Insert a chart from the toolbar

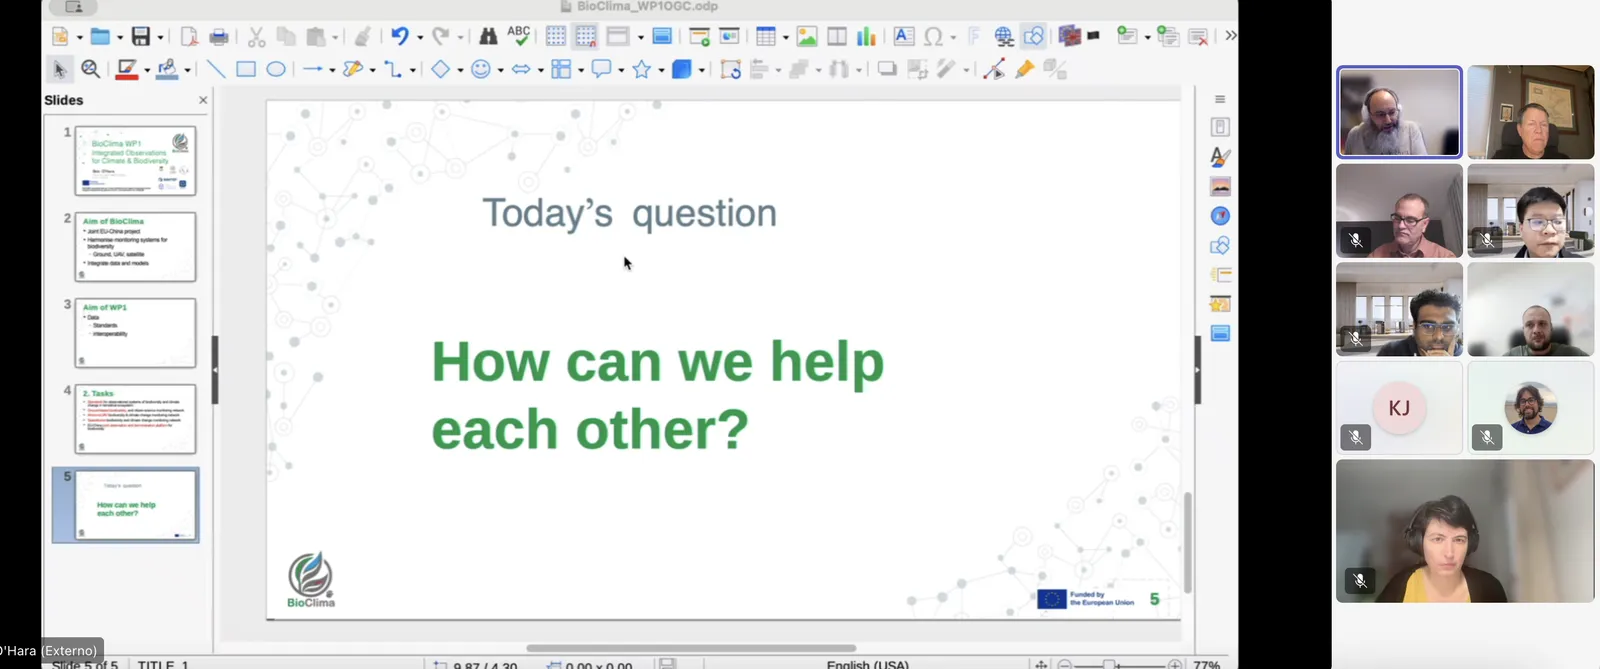coord(866,37)
